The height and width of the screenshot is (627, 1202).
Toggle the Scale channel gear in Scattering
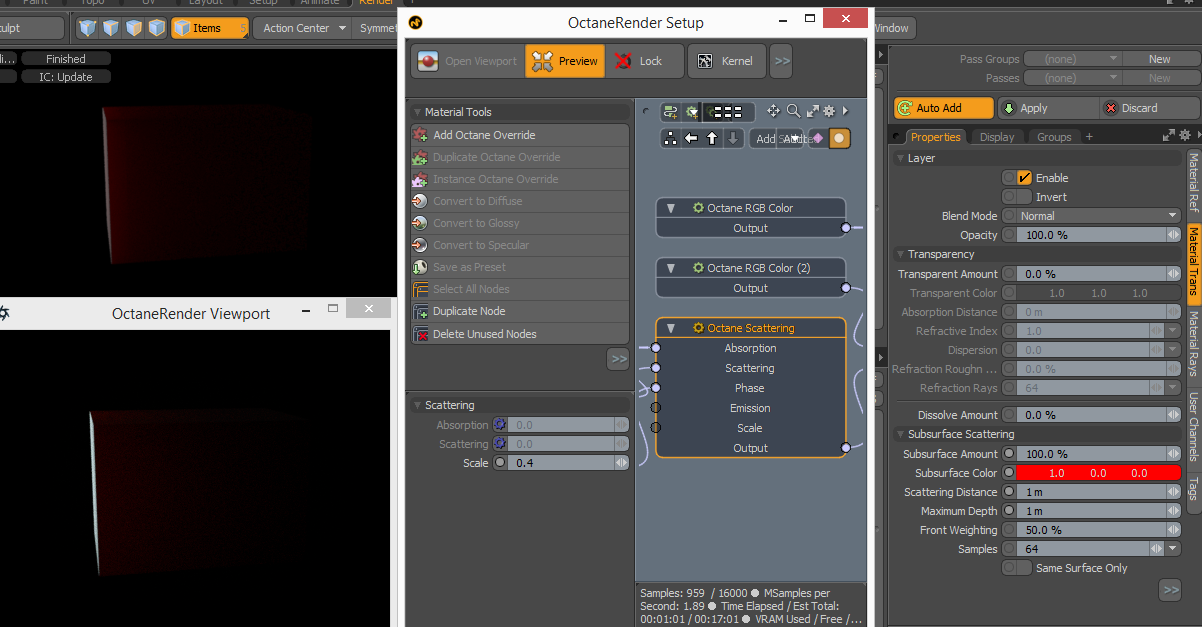point(500,462)
